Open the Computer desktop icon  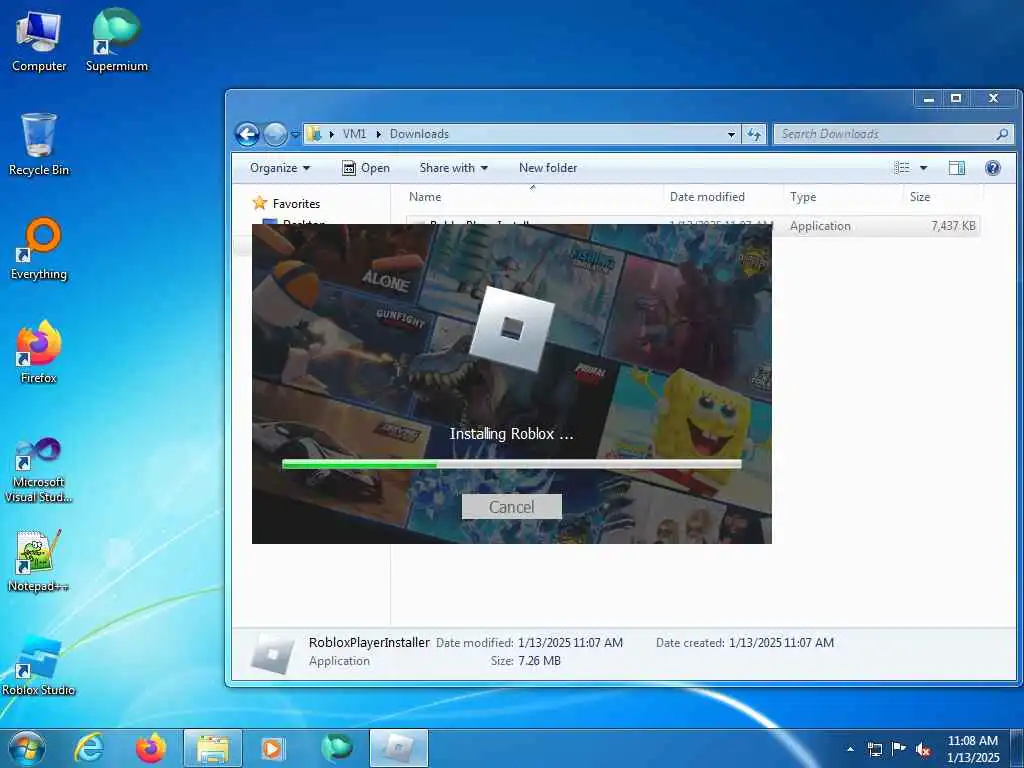tap(39, 41)
